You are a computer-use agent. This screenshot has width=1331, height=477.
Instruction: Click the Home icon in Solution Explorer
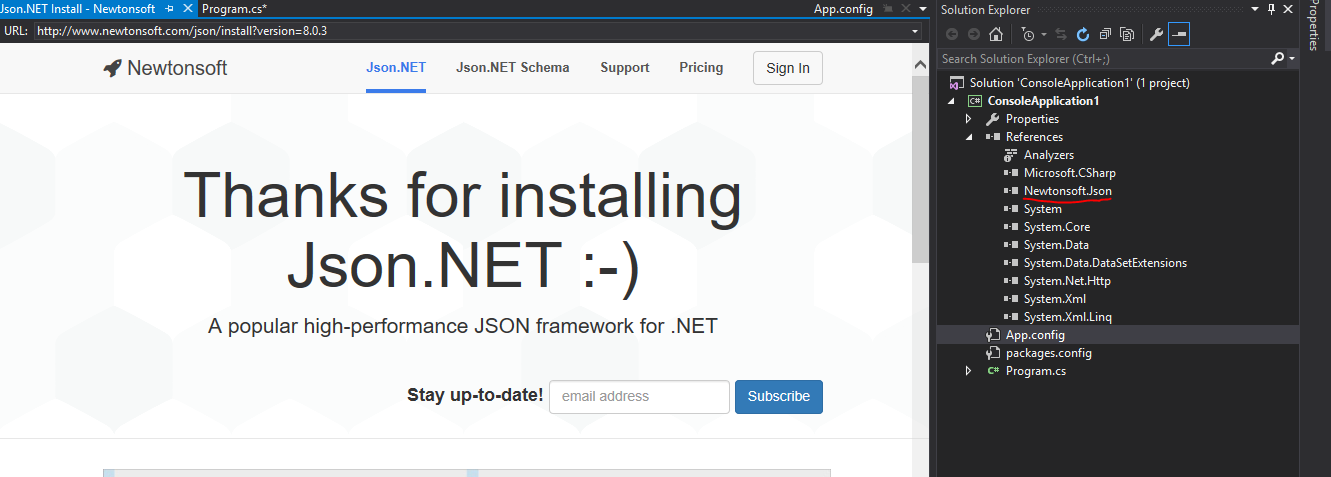pos(996,35)
